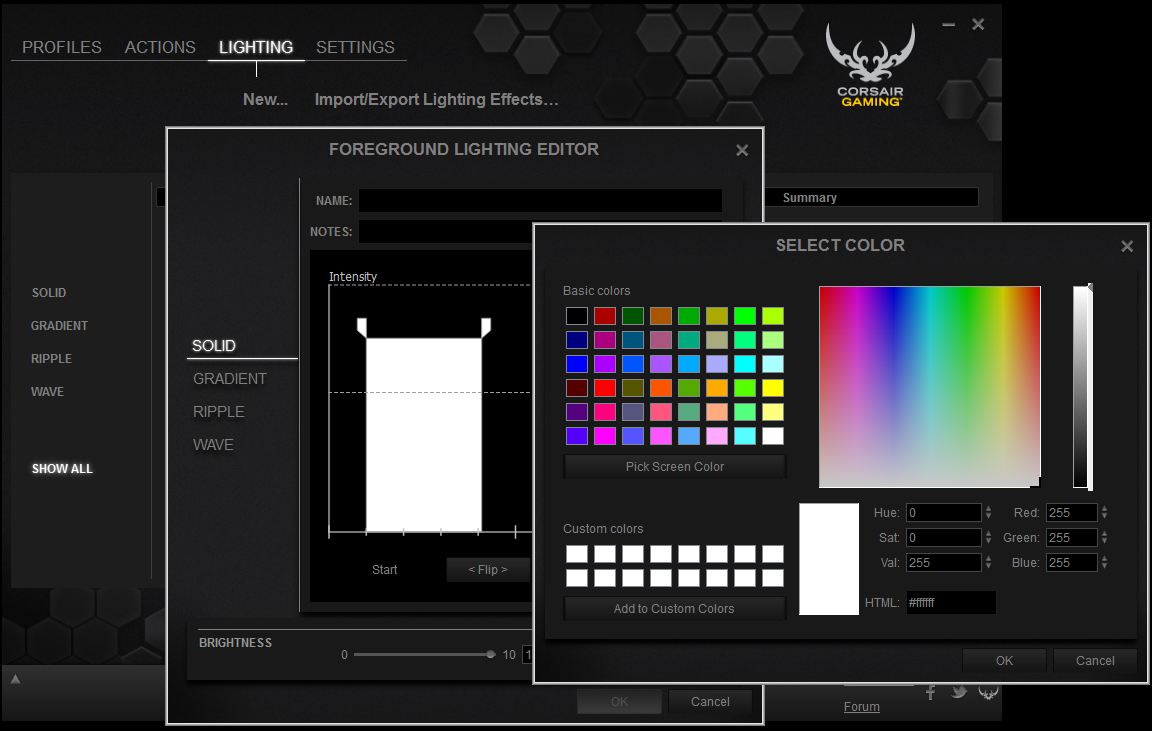This screenshot has width=1152, height=731.
Task: Pick the pure red basic color swatch
Action: coord(605,387)
